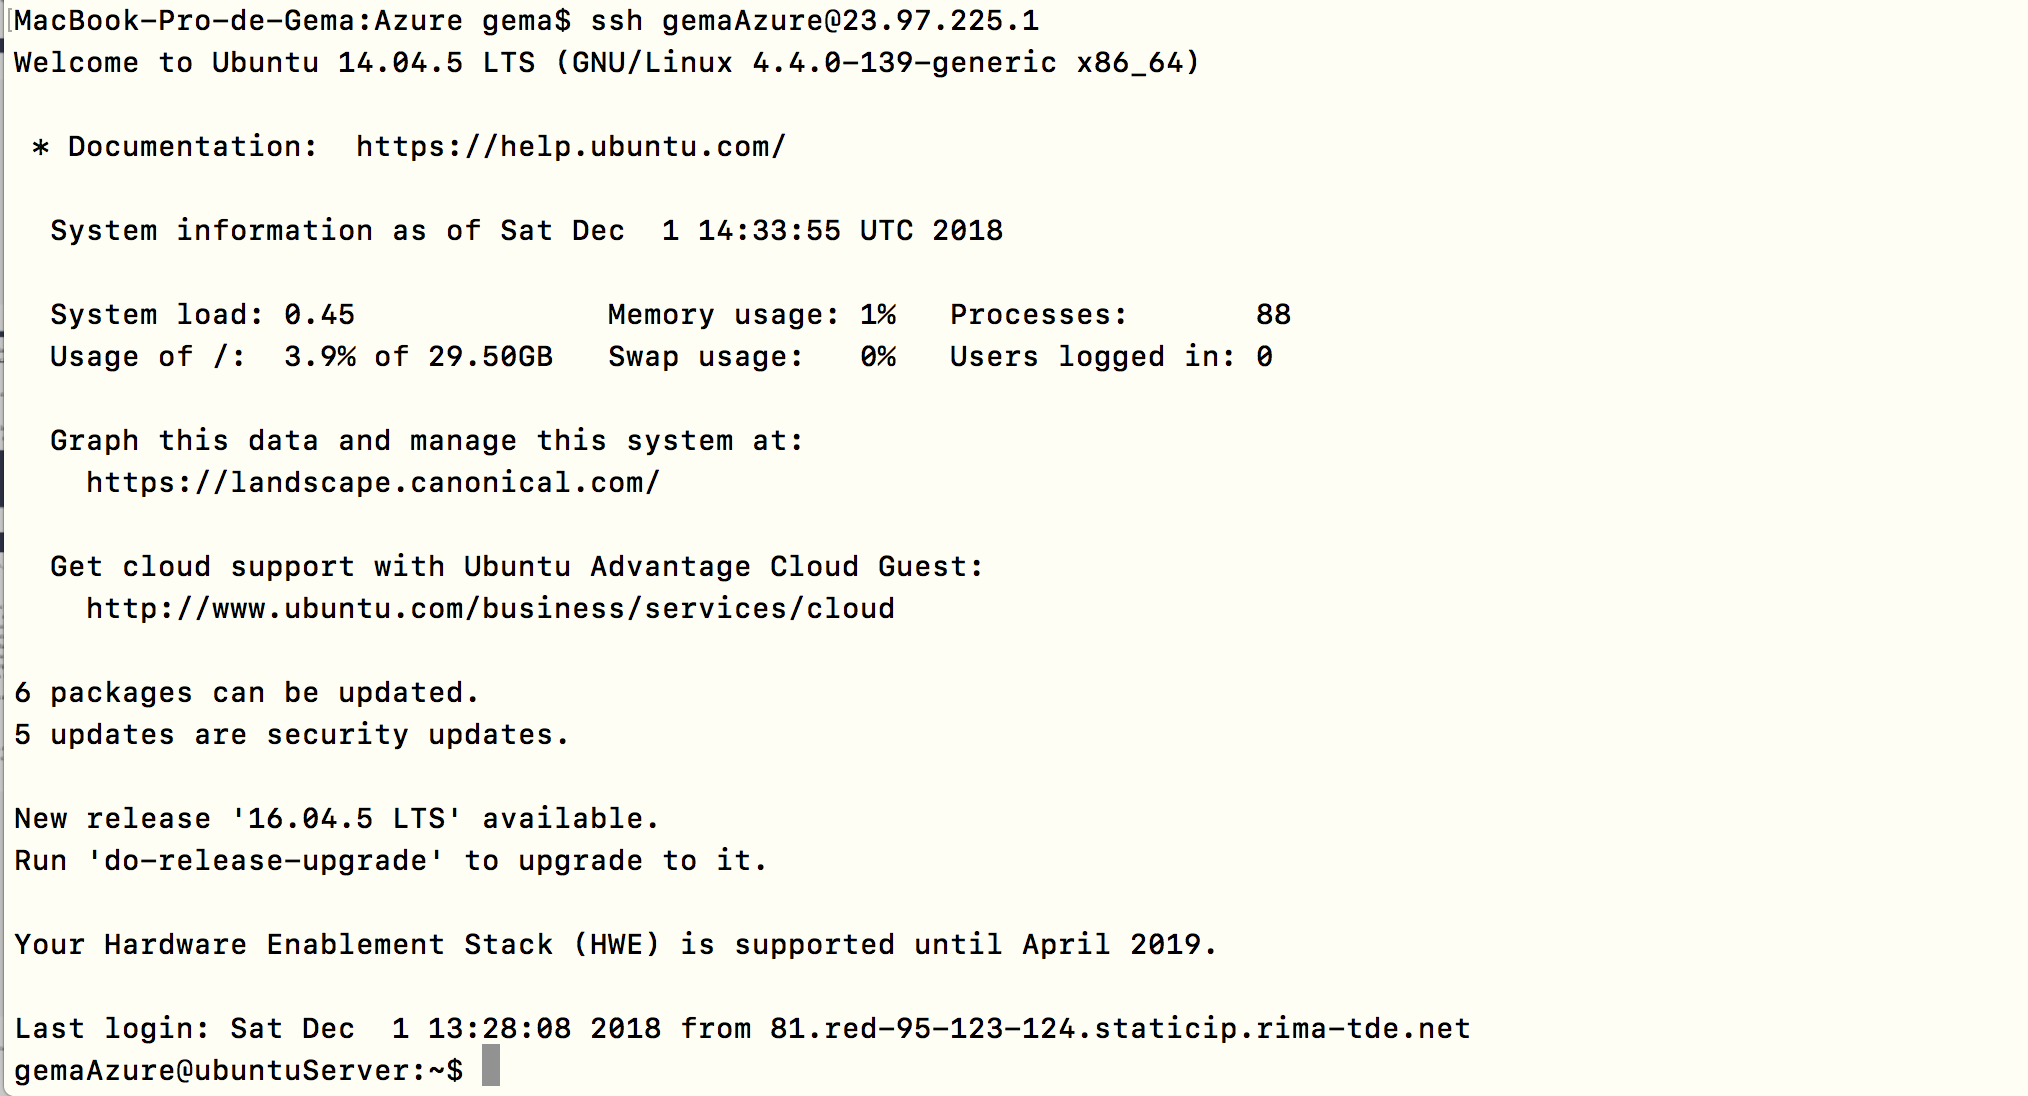
Task: Click the ubuntu.com business services cloud URL
Action: [x=490, y=609]
